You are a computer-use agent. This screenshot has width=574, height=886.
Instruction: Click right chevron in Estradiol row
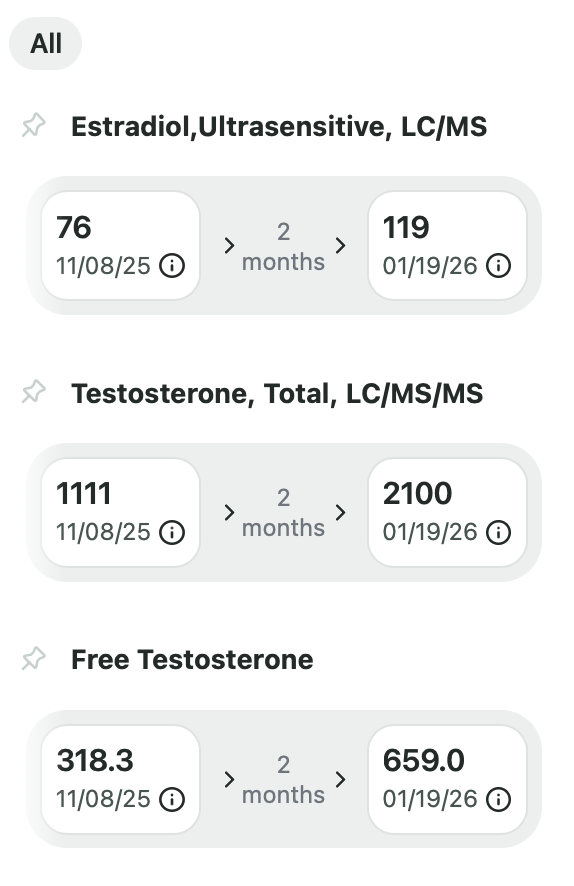point(340,246)
